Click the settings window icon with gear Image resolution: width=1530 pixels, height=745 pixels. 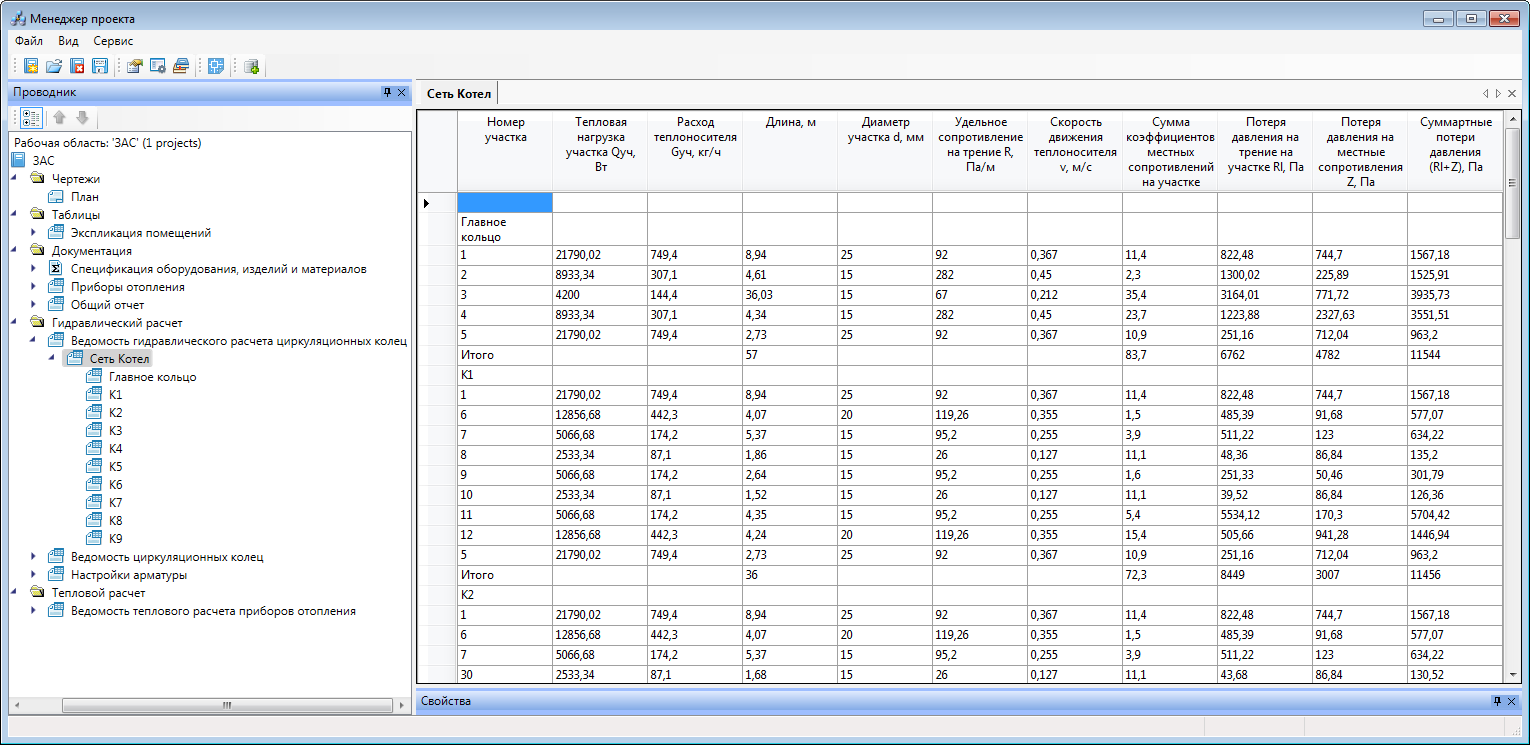pos(157,66)
